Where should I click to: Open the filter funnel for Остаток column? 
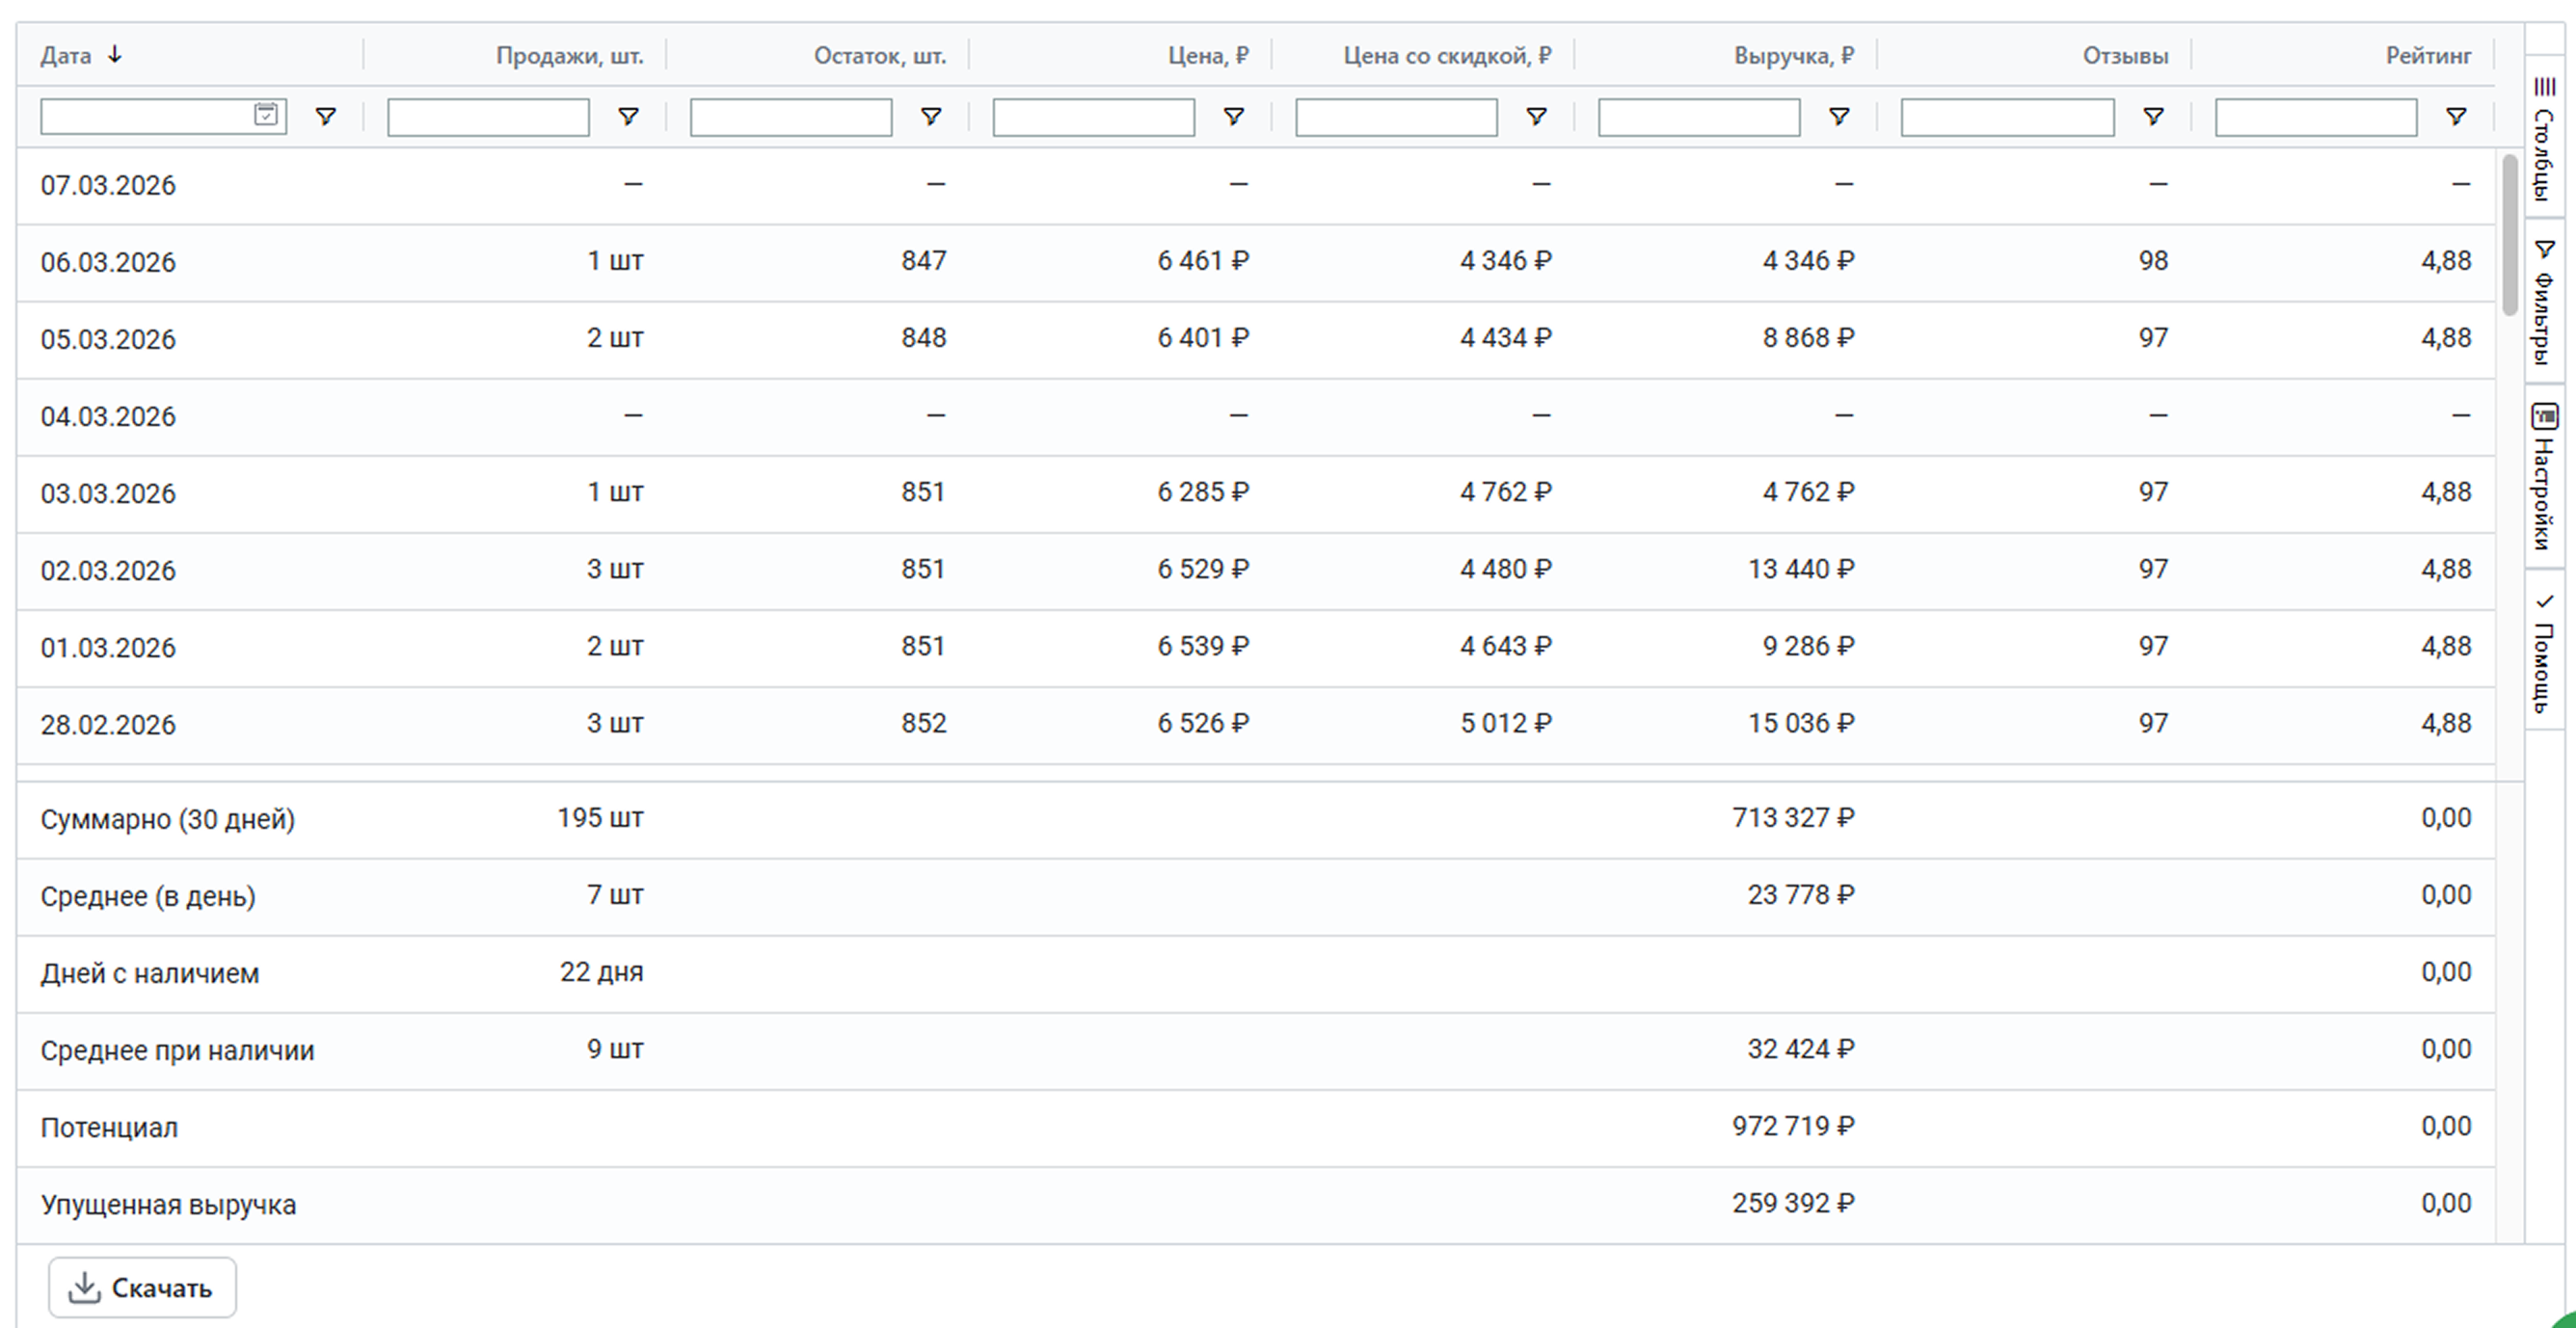(x=931, y=117)
